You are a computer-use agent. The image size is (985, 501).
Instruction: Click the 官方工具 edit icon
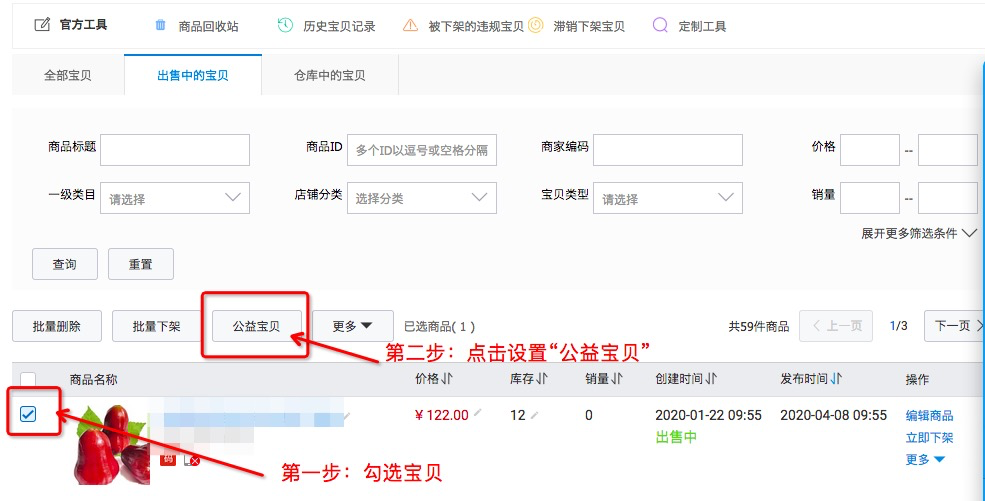click(x=41, y=25)
